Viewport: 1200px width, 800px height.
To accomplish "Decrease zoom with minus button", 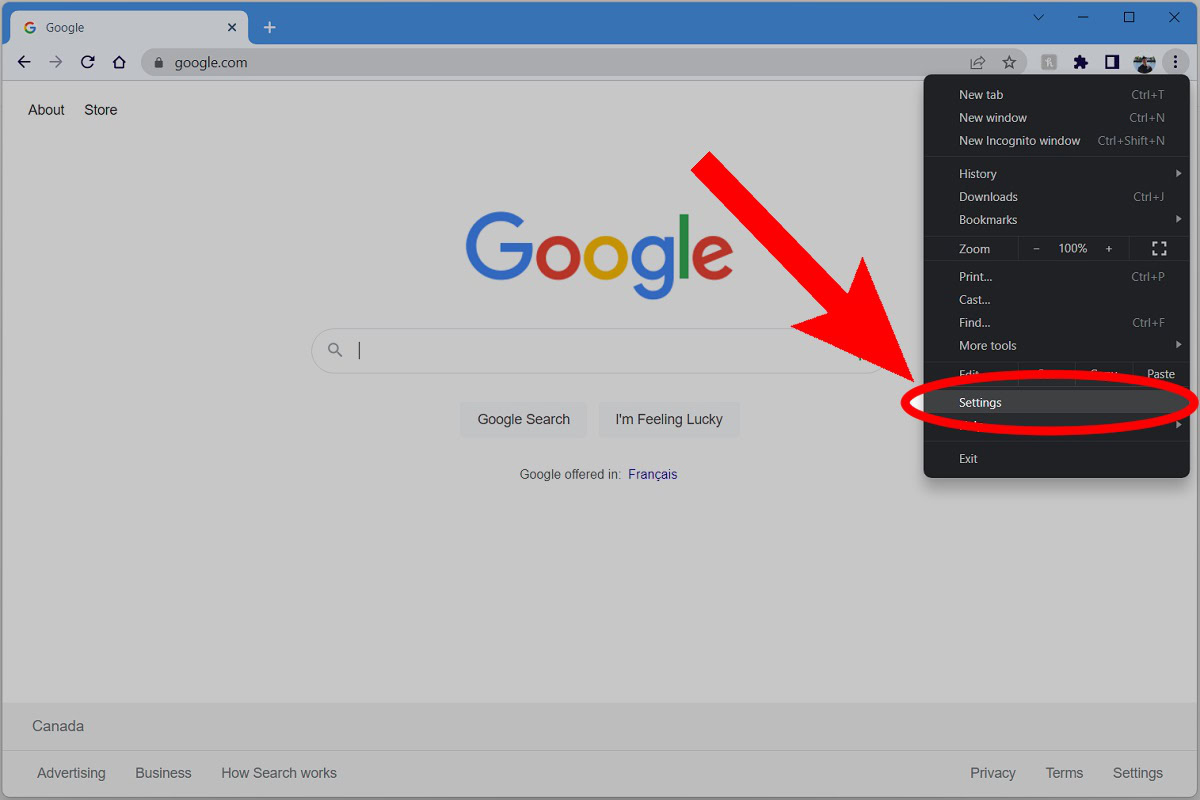I will click(1036, 248).
